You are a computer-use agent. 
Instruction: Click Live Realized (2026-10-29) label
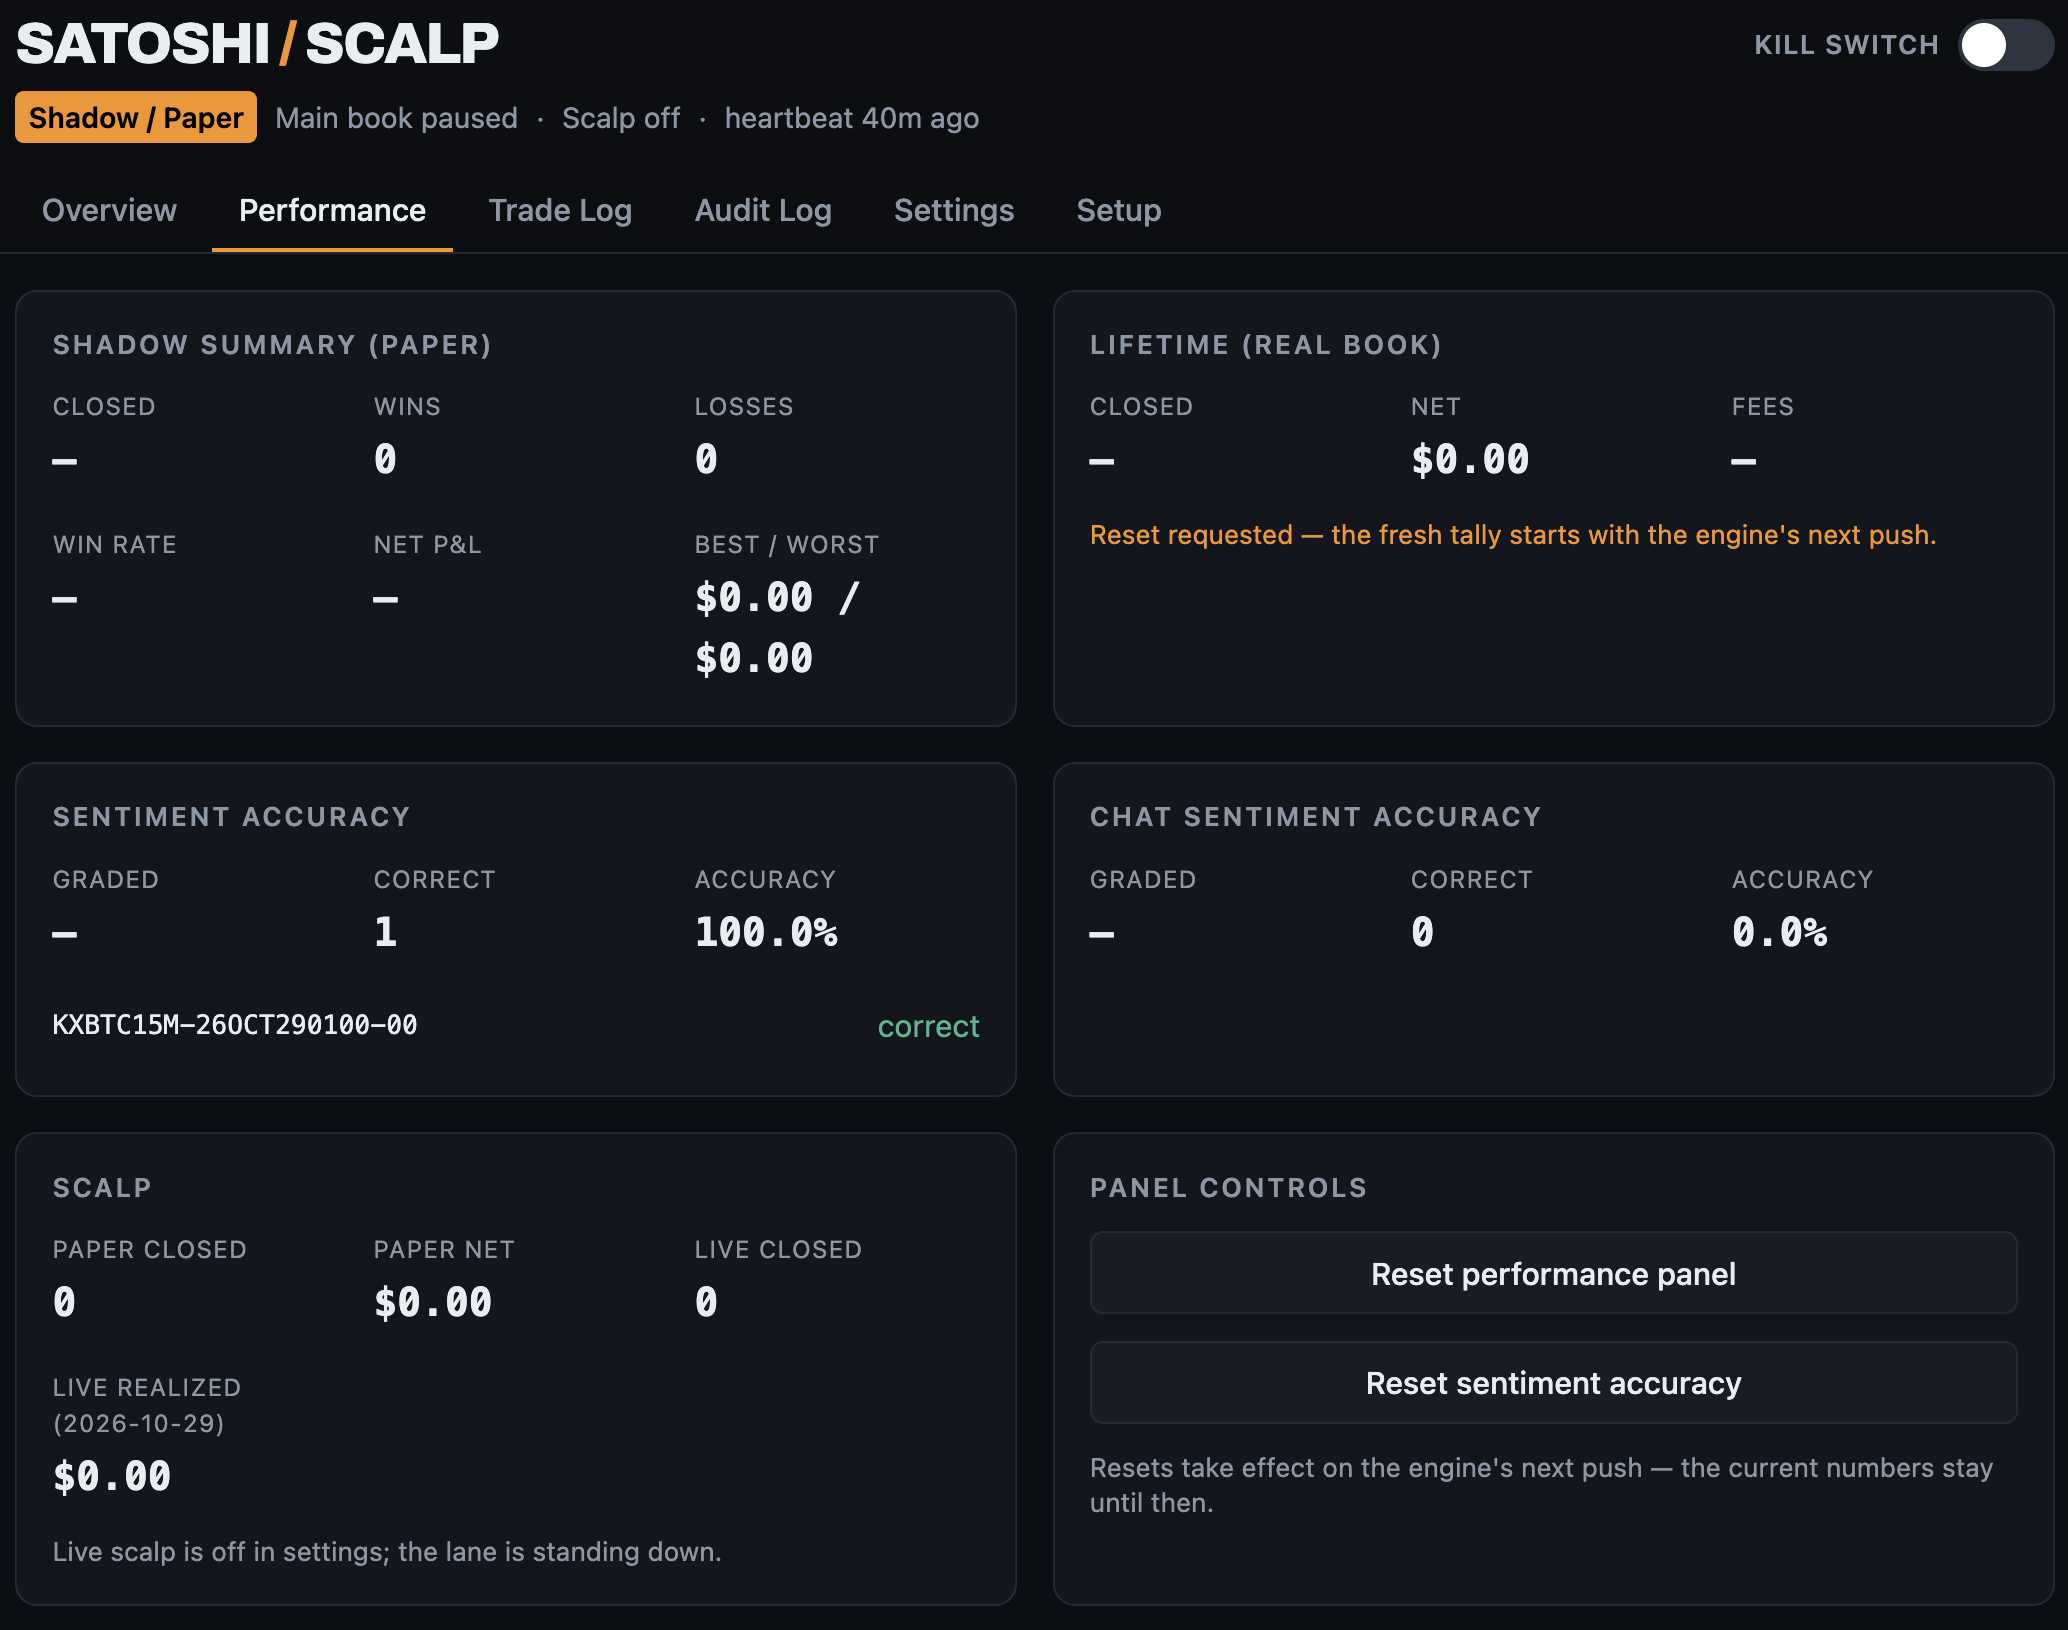147,1405
